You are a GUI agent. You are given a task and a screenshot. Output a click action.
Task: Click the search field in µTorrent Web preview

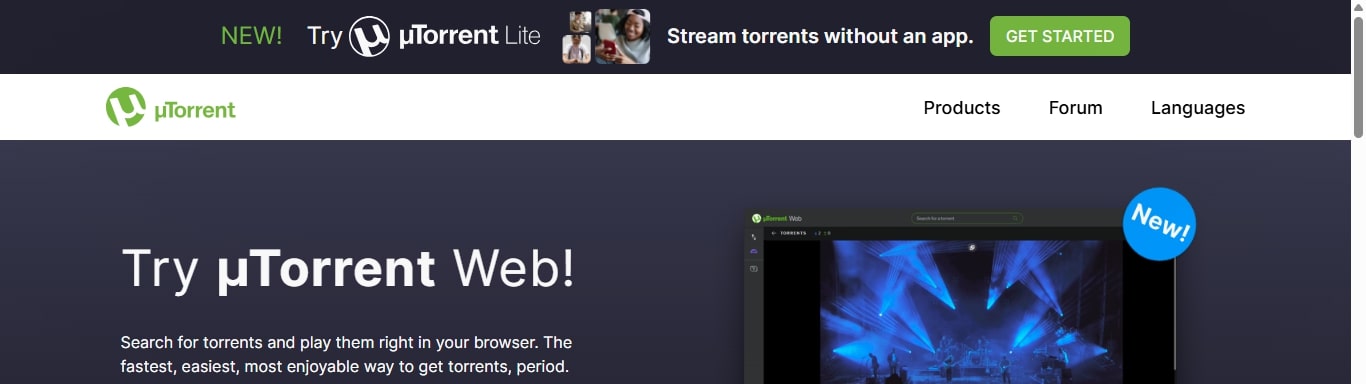coord(966,218)
